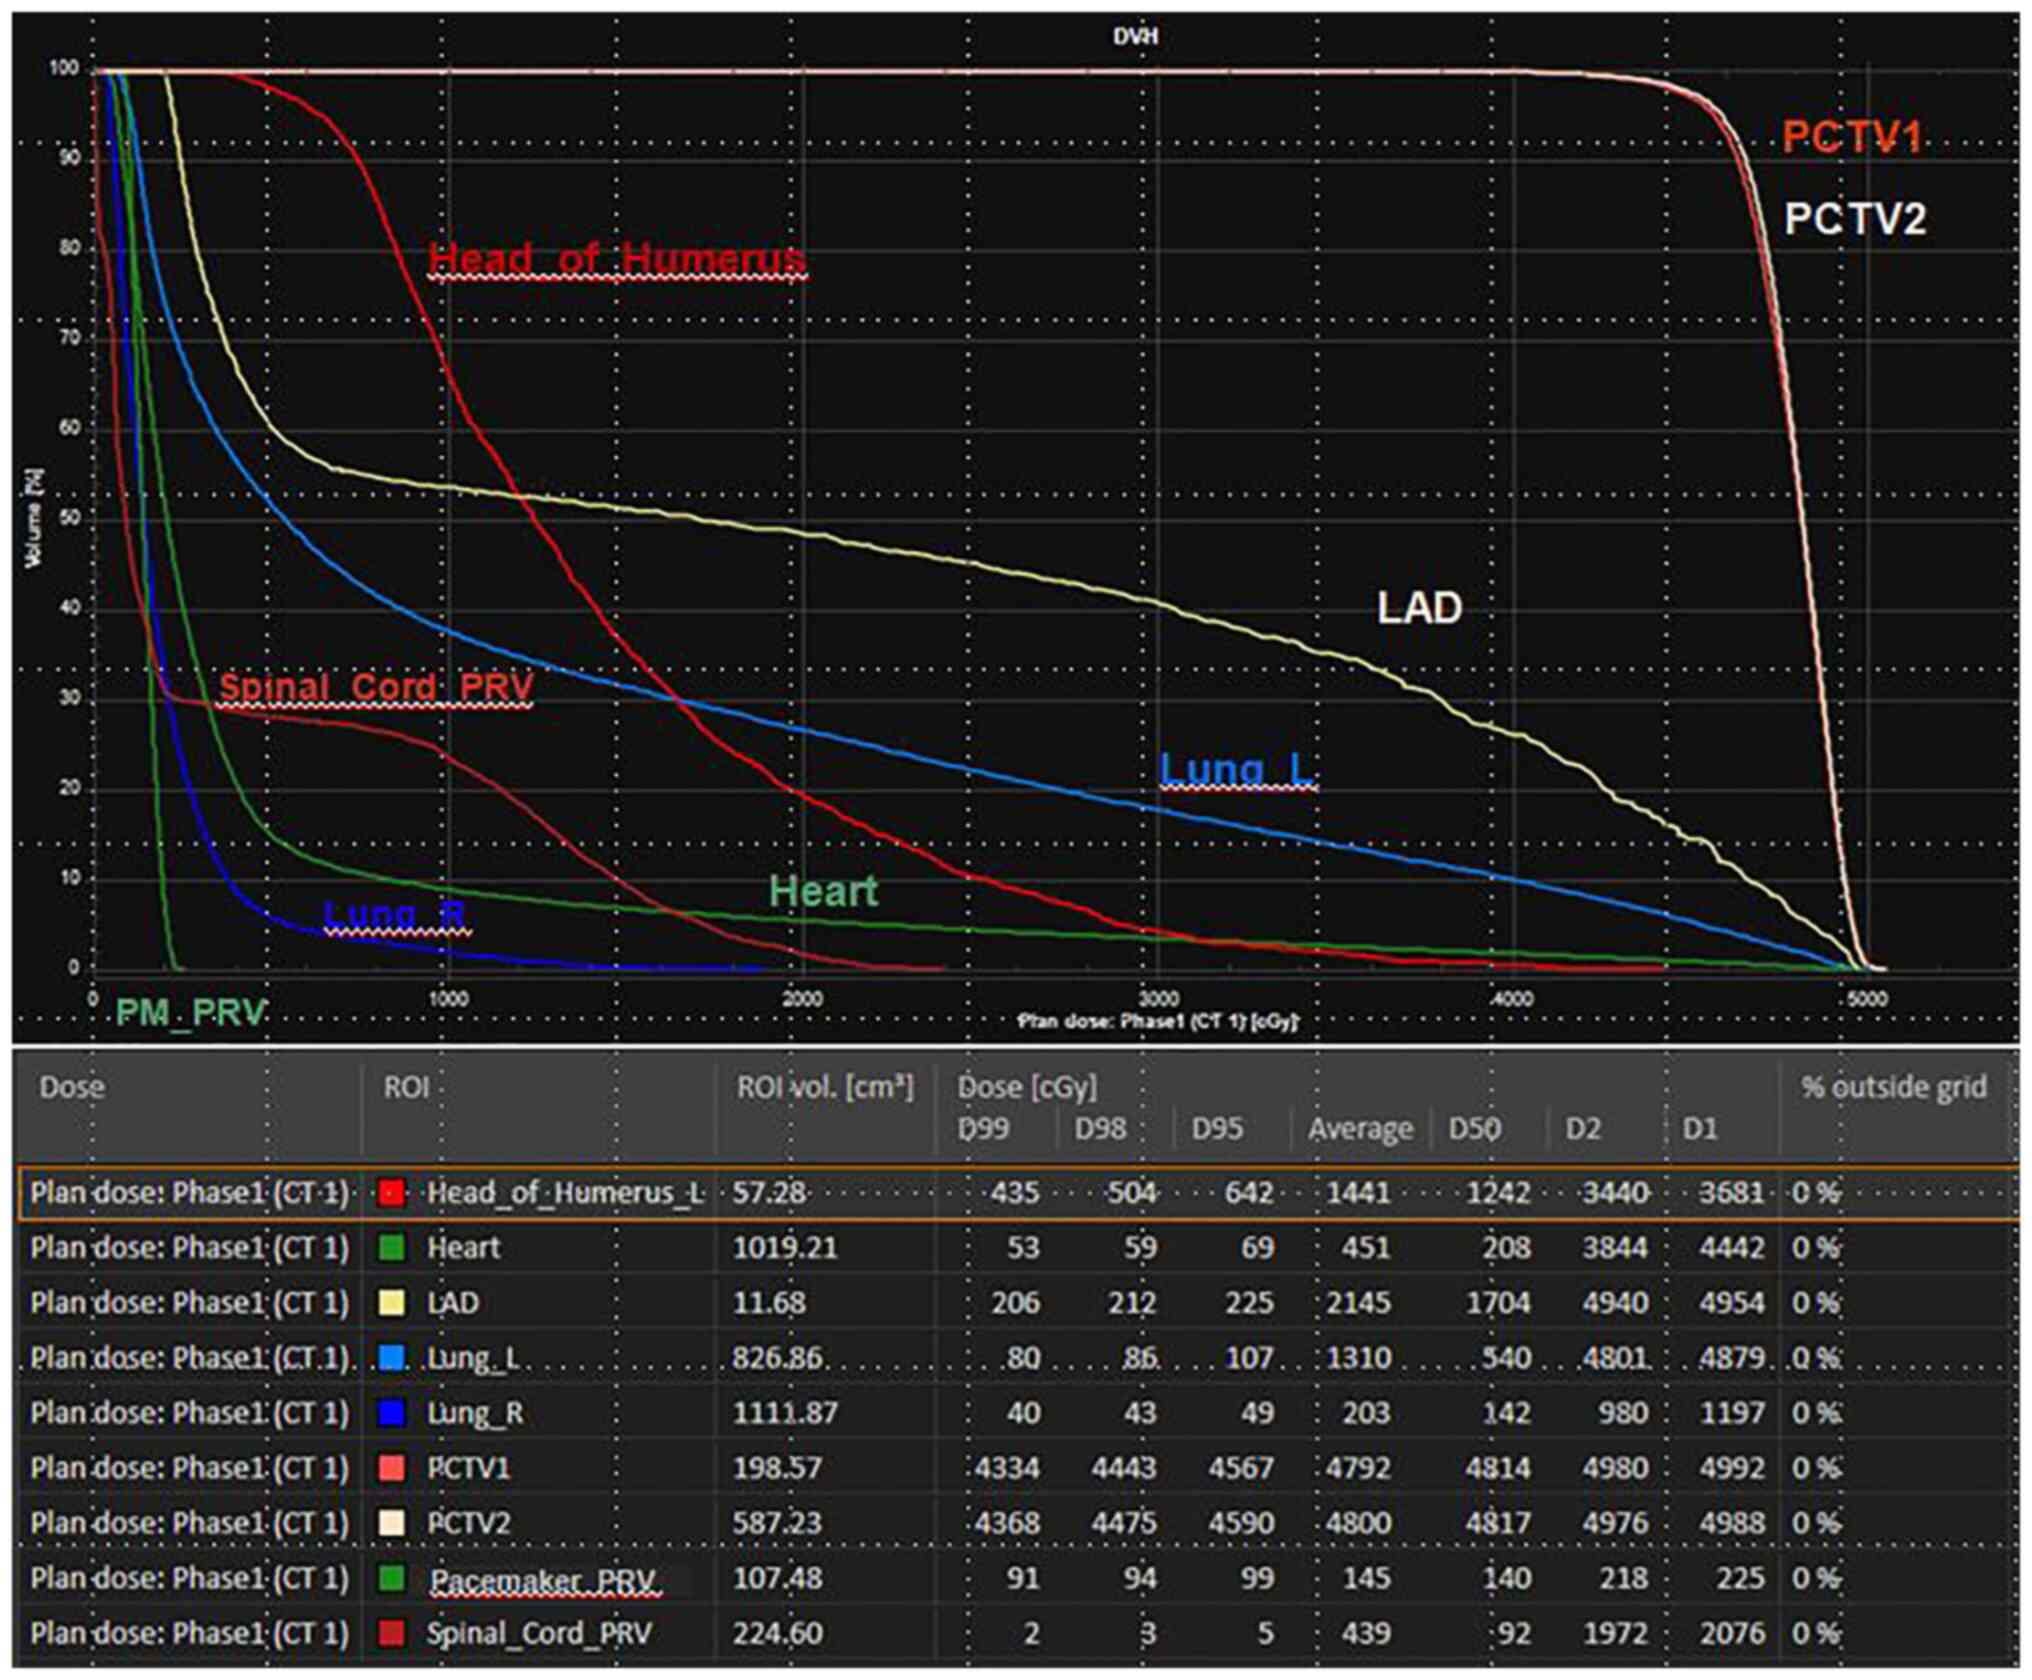Click the ROI vol. [cm³] column header
Viewport: 2032px width, 1680px height.
point(825,1088)
